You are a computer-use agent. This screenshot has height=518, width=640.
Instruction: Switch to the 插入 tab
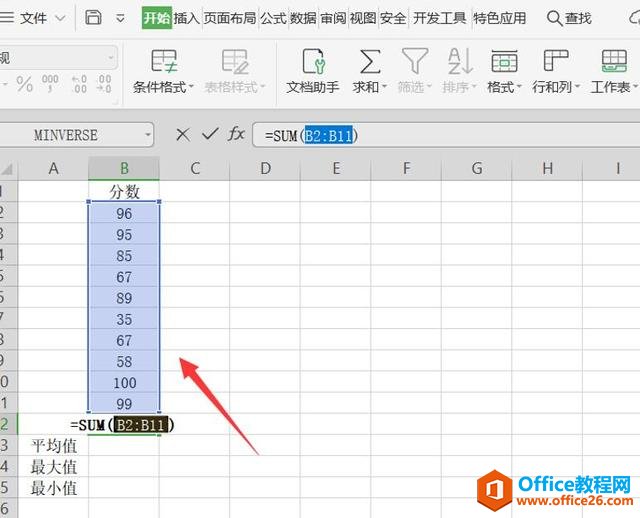click(x=186, y=18)
